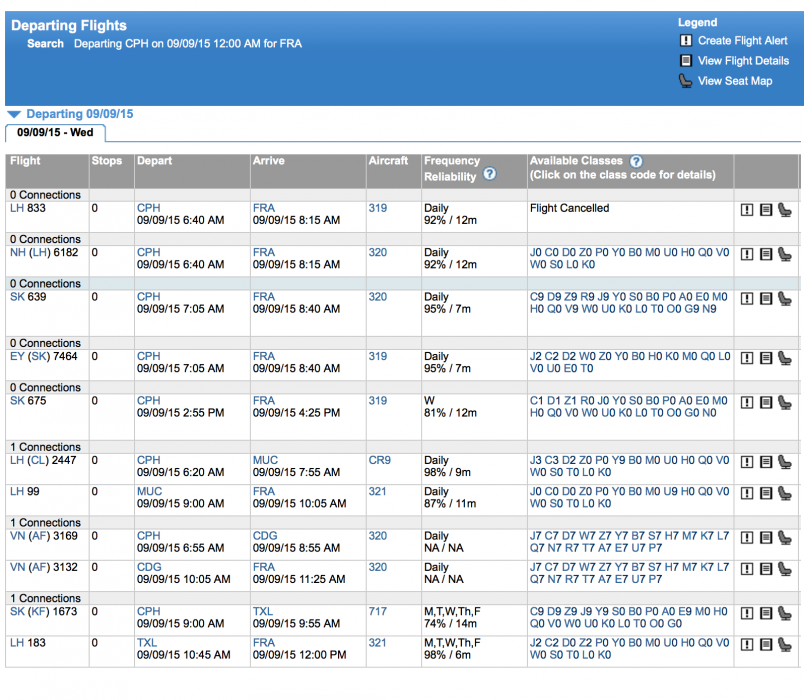The image size is (804, 700).
Task: Create flight alert for VN 3169
Action: pyautogui.click(x=746, y=537)
